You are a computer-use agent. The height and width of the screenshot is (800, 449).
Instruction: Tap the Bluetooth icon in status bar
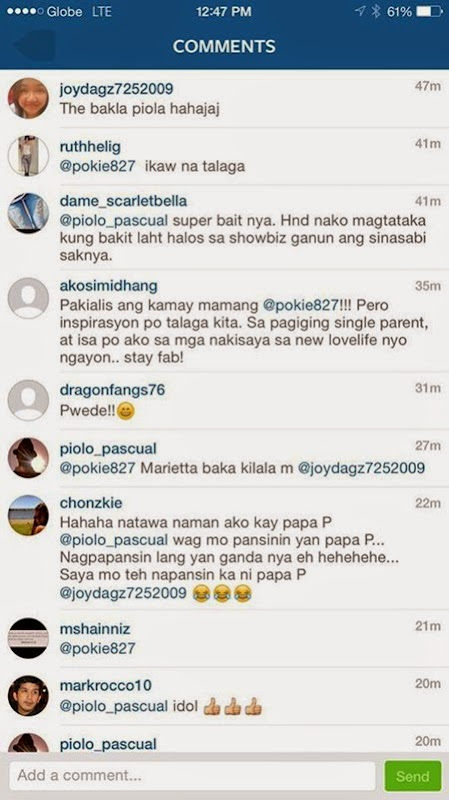click(376, 12)
